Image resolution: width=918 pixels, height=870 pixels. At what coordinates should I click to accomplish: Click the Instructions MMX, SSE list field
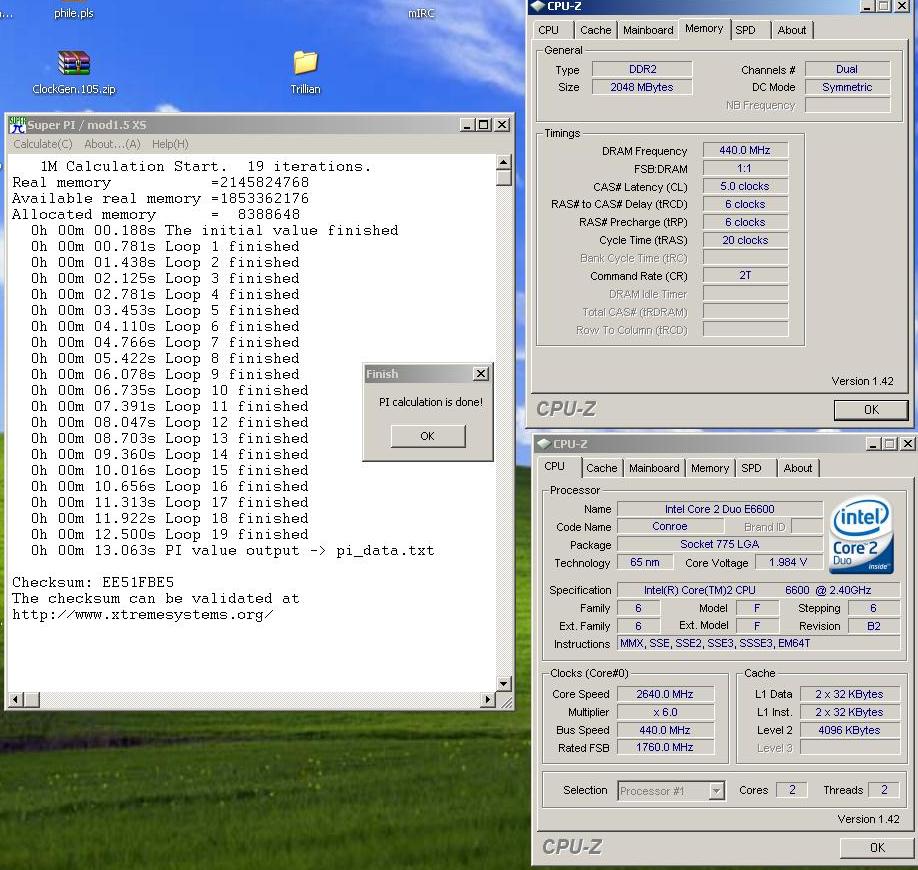759,643
